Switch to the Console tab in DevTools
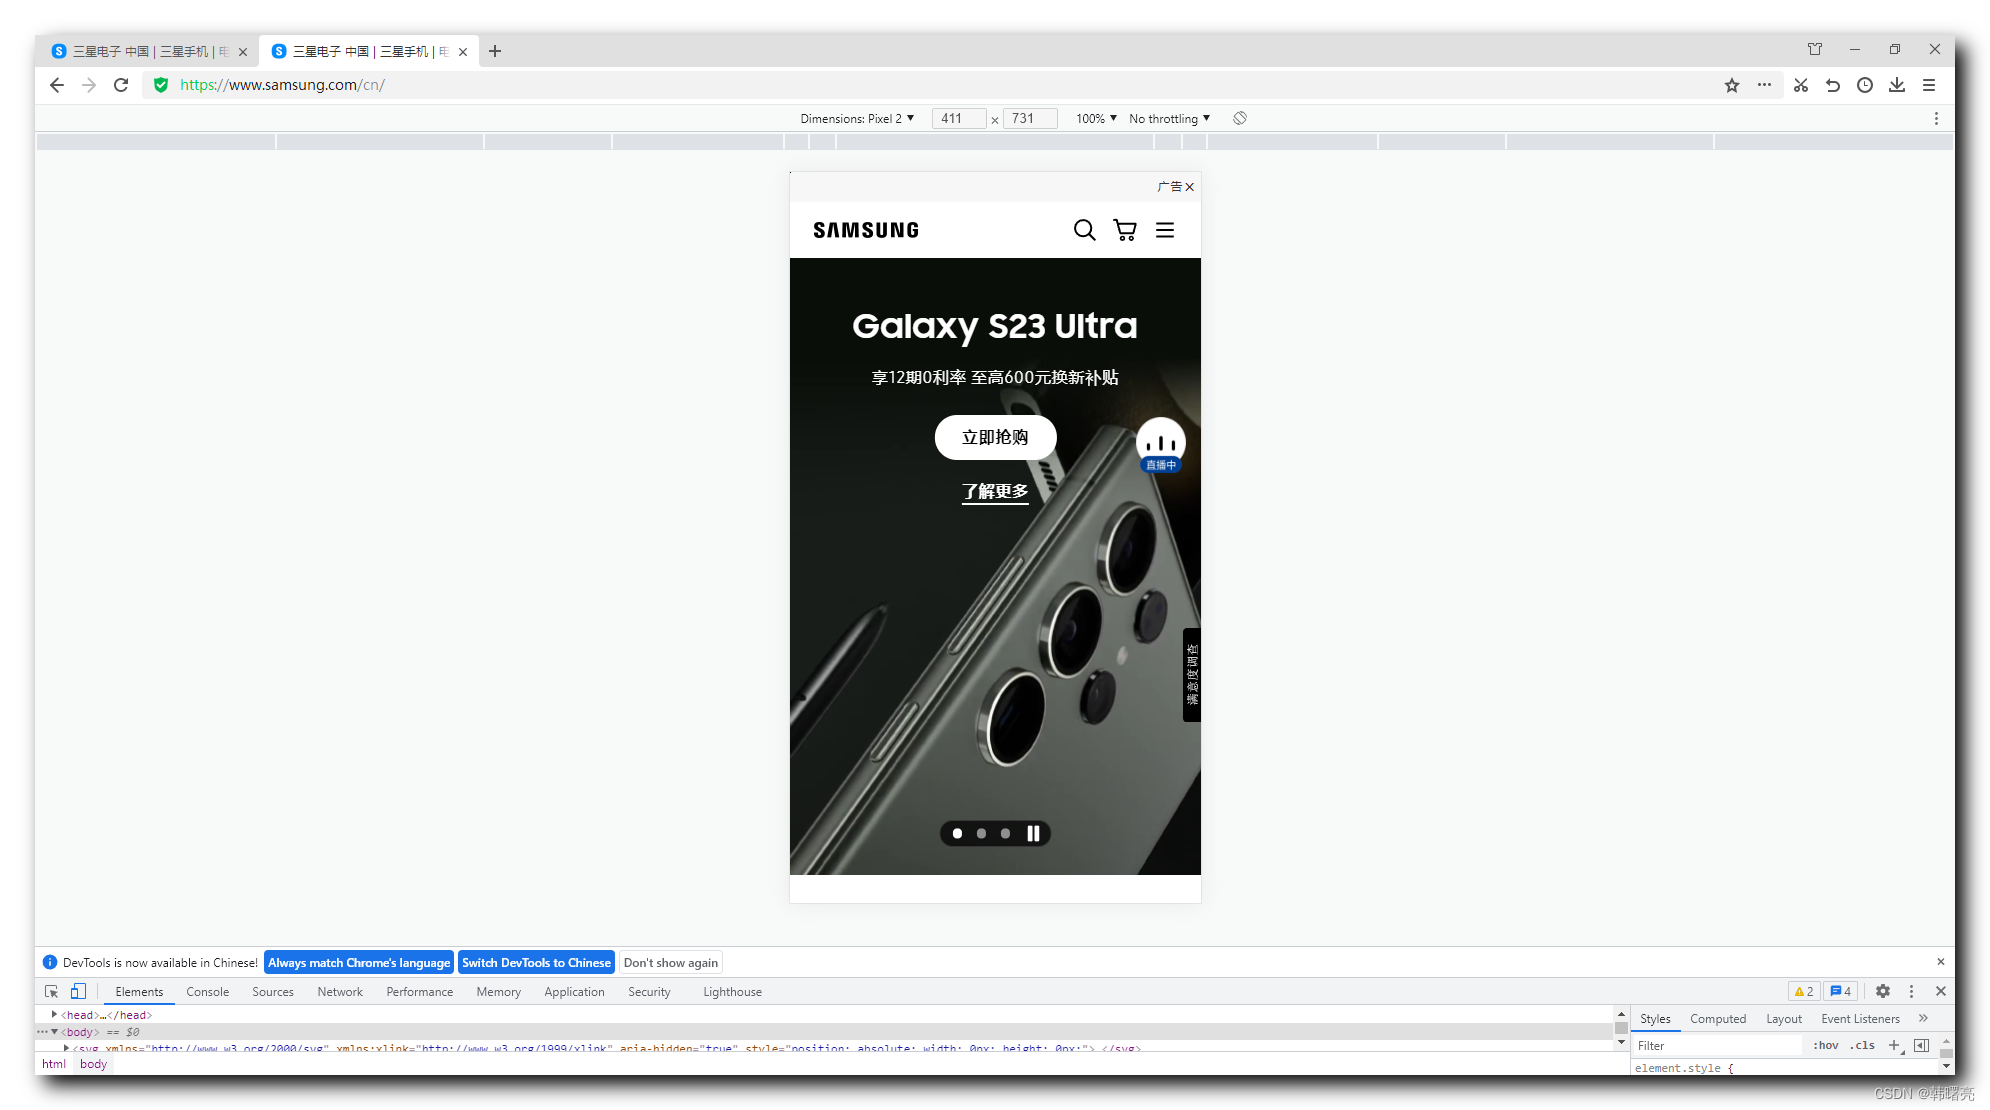1990x1110 pixels. pos(208,991)
